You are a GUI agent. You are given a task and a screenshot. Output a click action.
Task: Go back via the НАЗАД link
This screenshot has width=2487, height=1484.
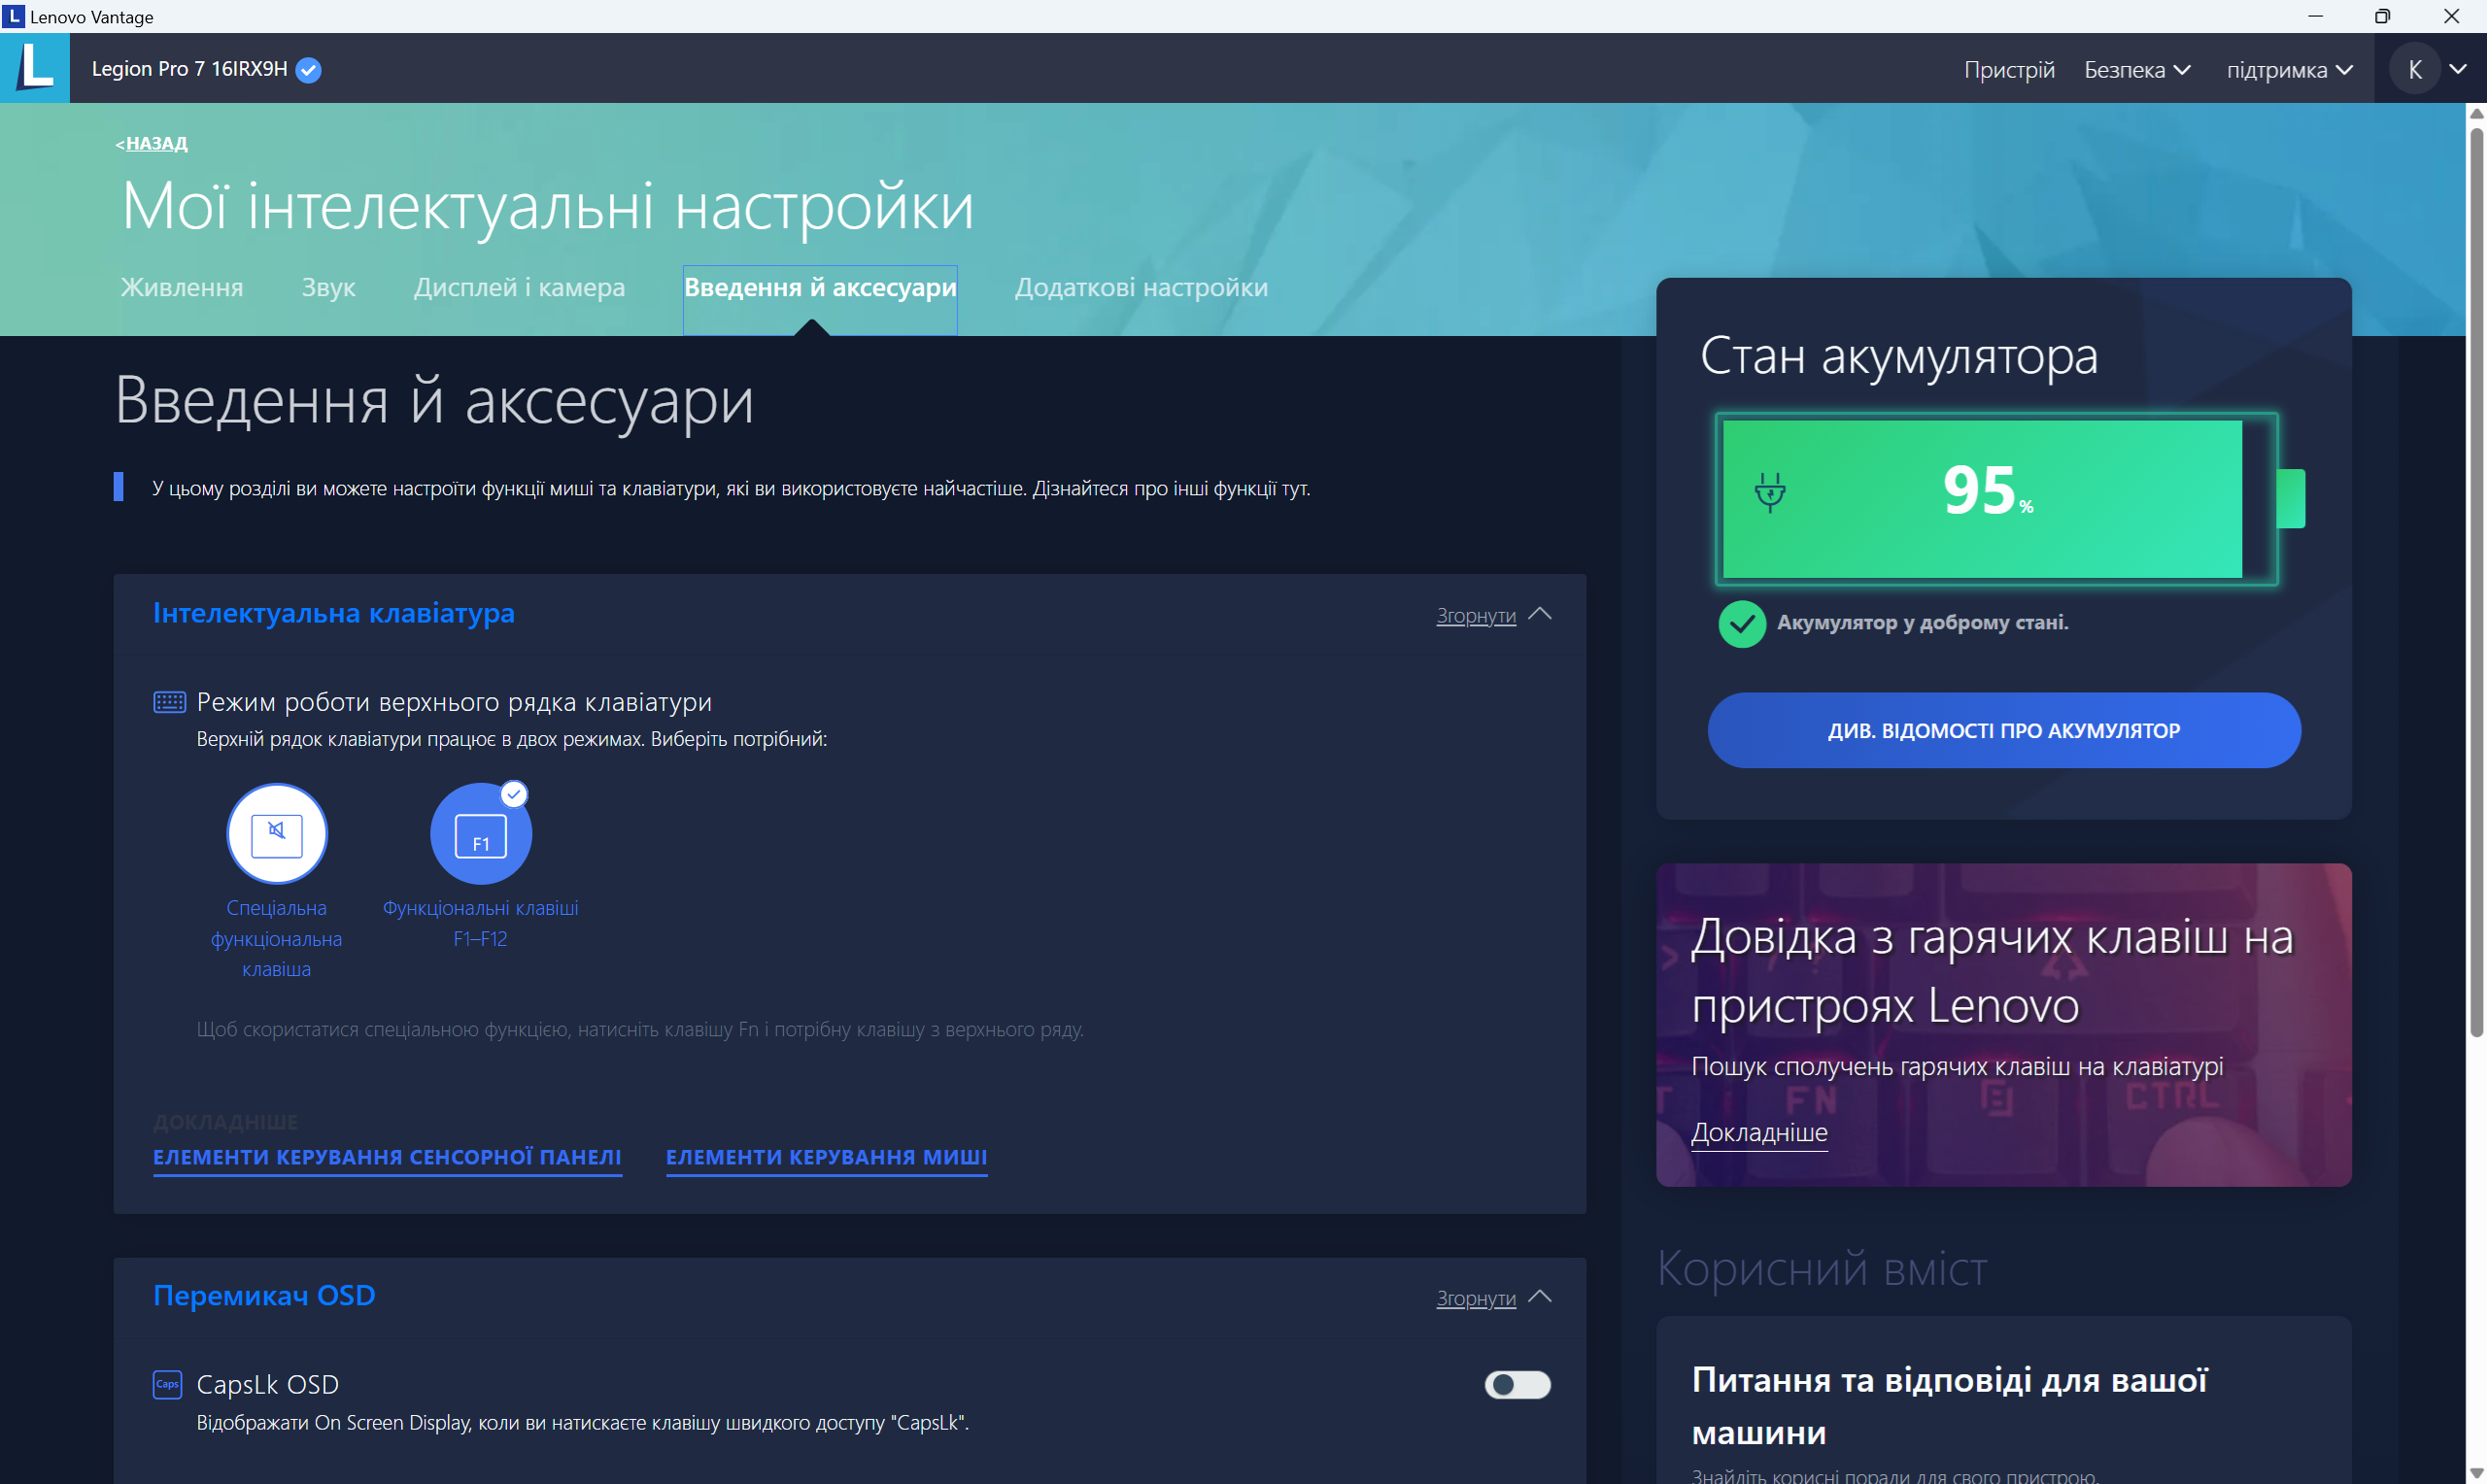(x=152, y=143)
